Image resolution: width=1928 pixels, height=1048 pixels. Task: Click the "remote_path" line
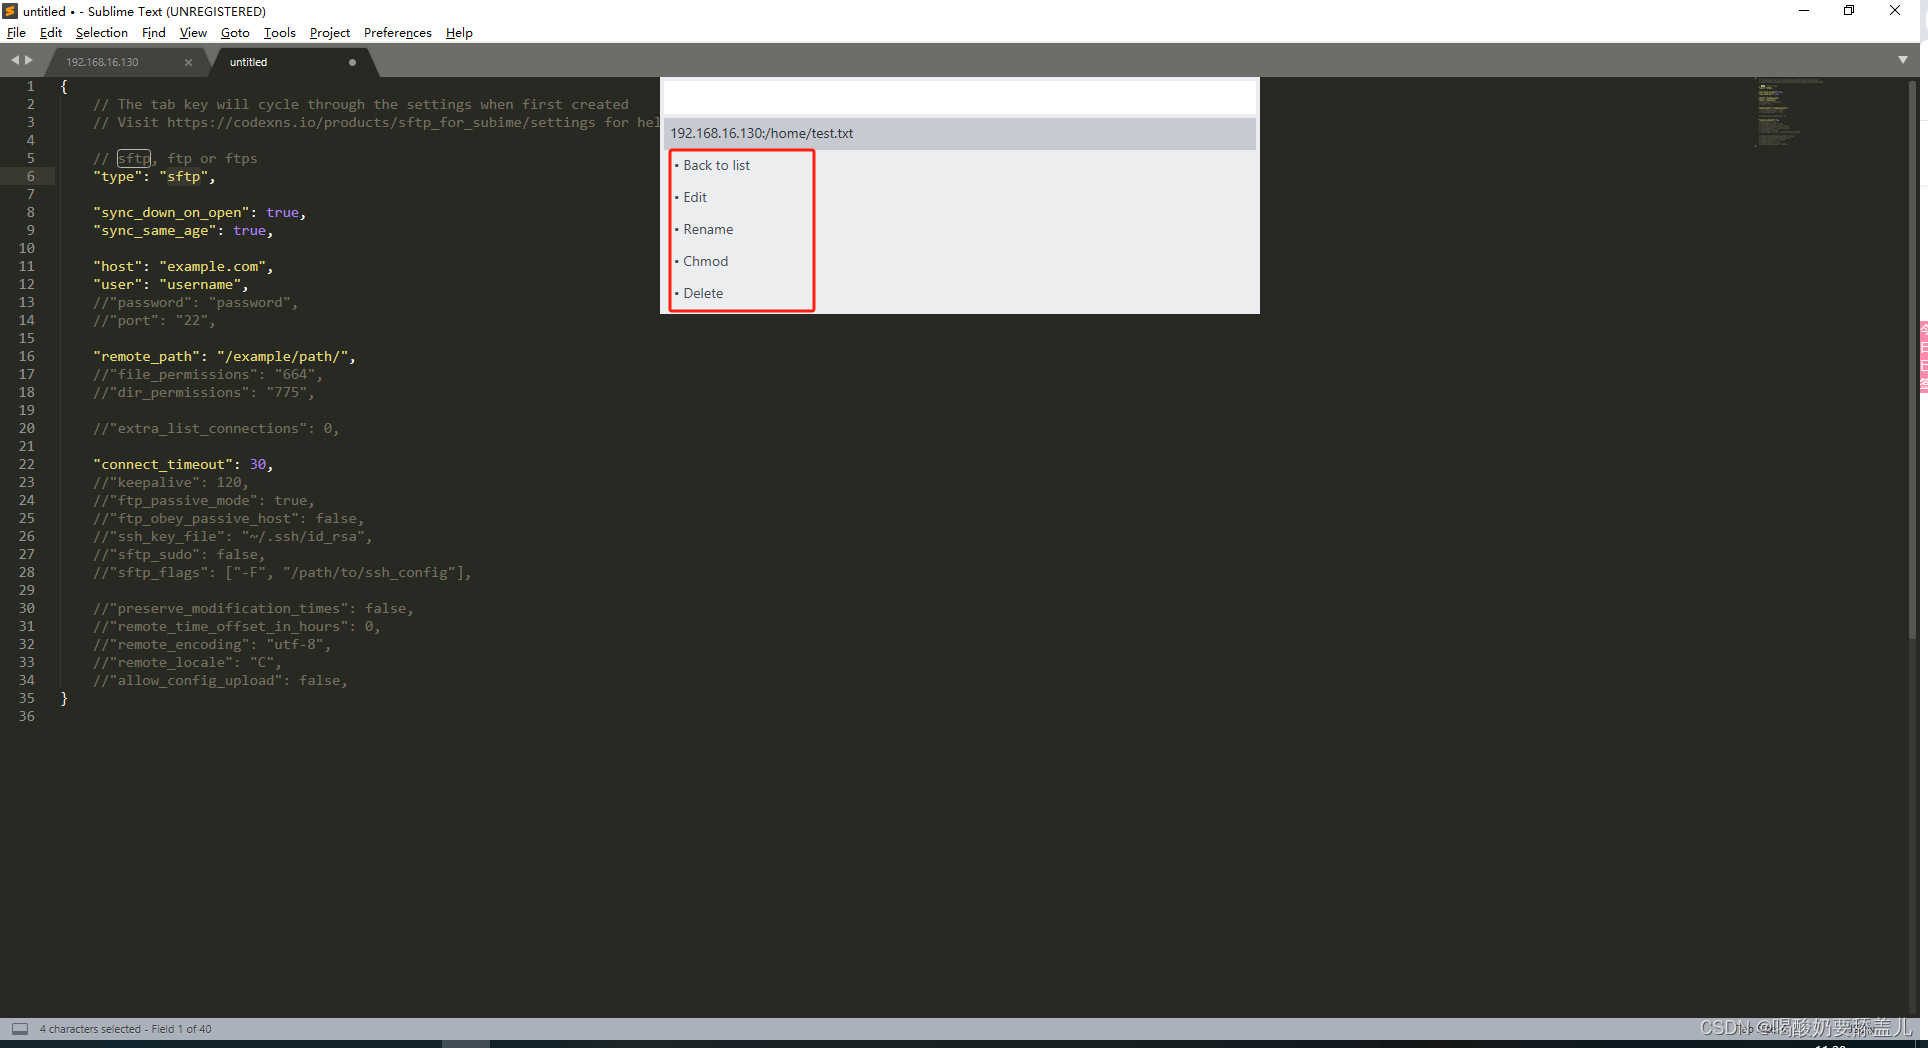click(x=224, y=356)
